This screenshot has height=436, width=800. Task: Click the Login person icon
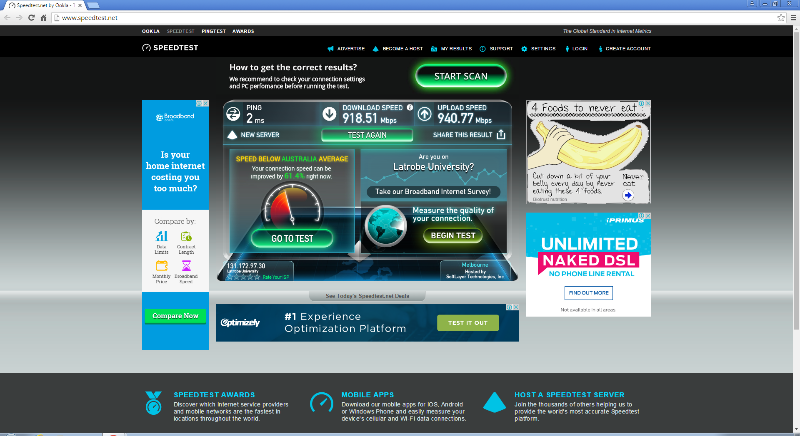(567, 49)
